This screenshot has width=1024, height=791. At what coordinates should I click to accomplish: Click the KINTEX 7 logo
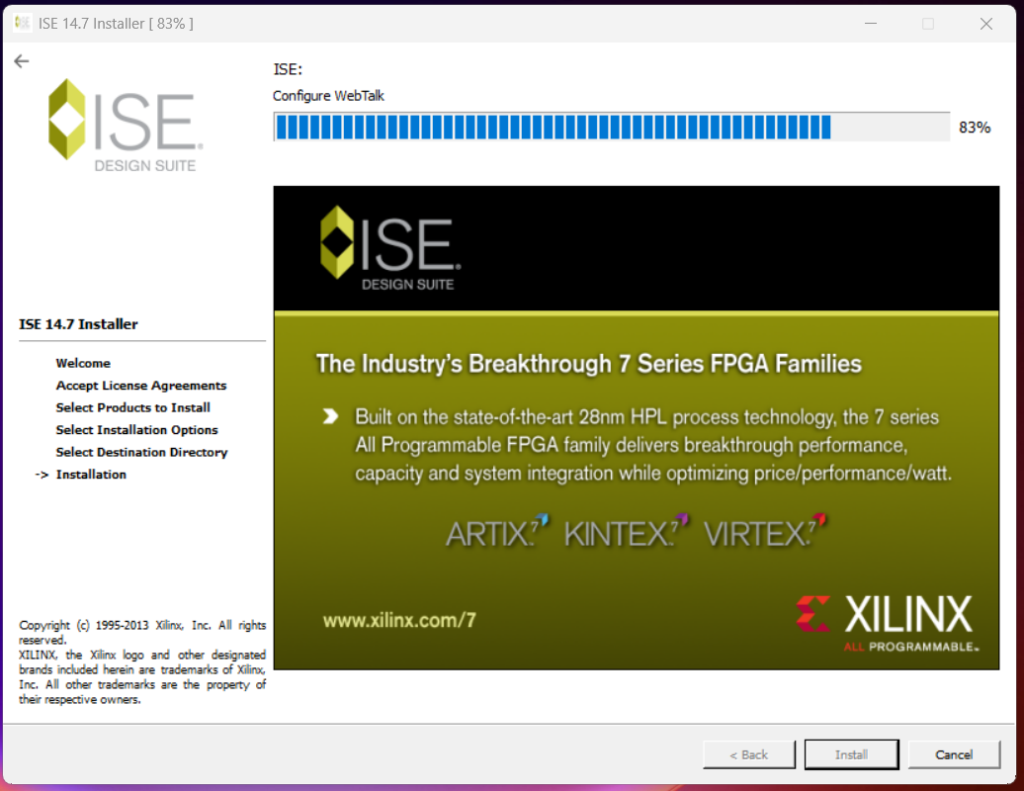tap(626, 532)
